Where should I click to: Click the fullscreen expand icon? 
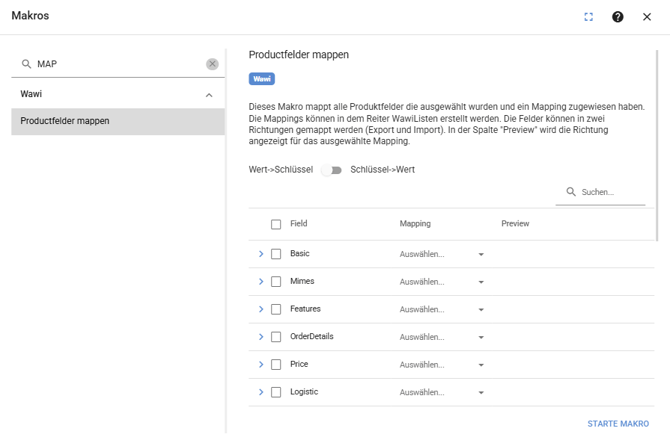pyautogui.click(x=588, y=17)
